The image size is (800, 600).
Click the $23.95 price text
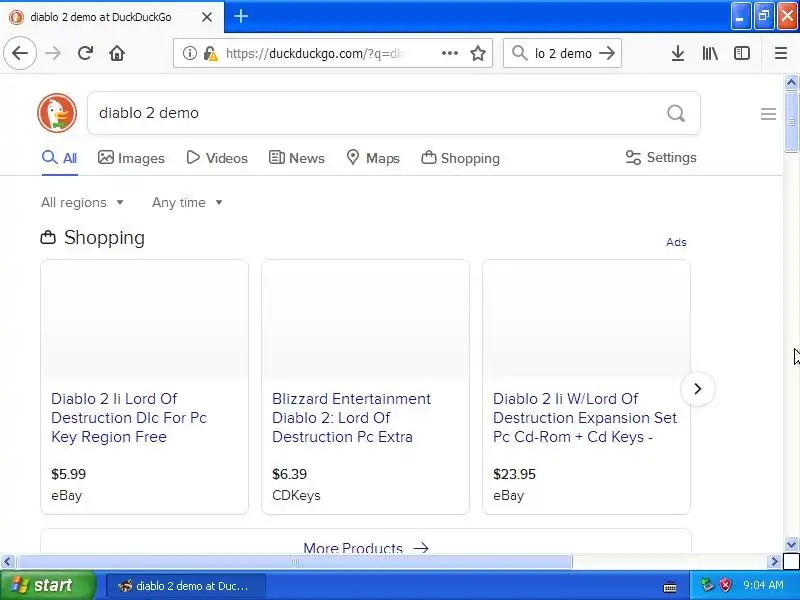tap(514, 474)
